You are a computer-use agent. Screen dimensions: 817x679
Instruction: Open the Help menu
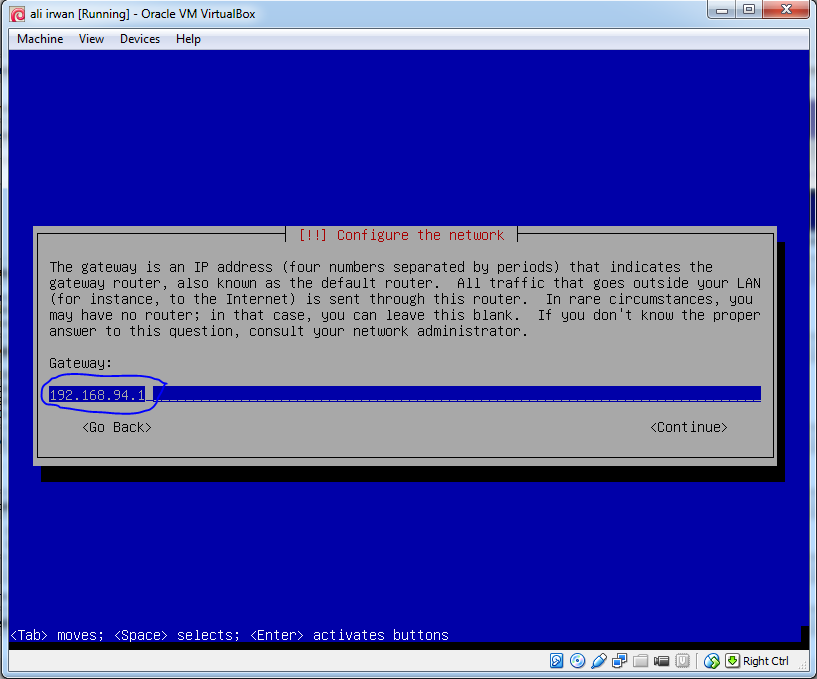coord(188,39)
